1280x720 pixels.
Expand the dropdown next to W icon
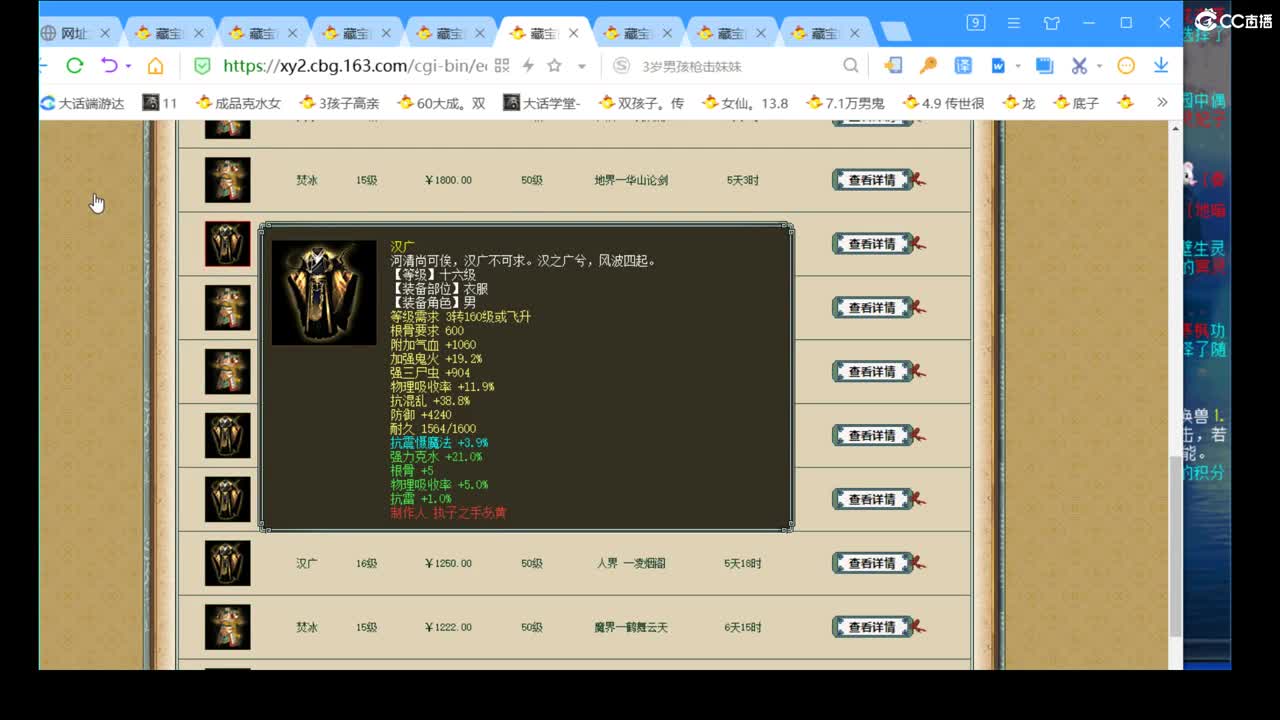point(1018,67)
